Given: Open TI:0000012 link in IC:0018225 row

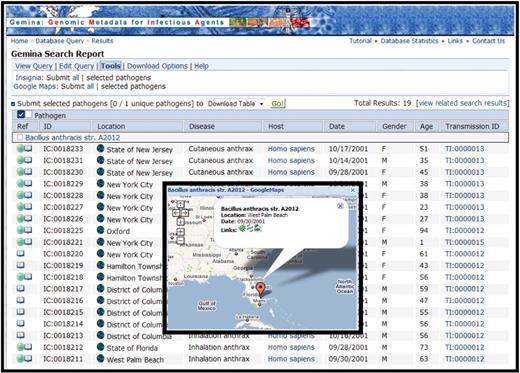Looking at the screenshot, I should [x=465, y=230].
